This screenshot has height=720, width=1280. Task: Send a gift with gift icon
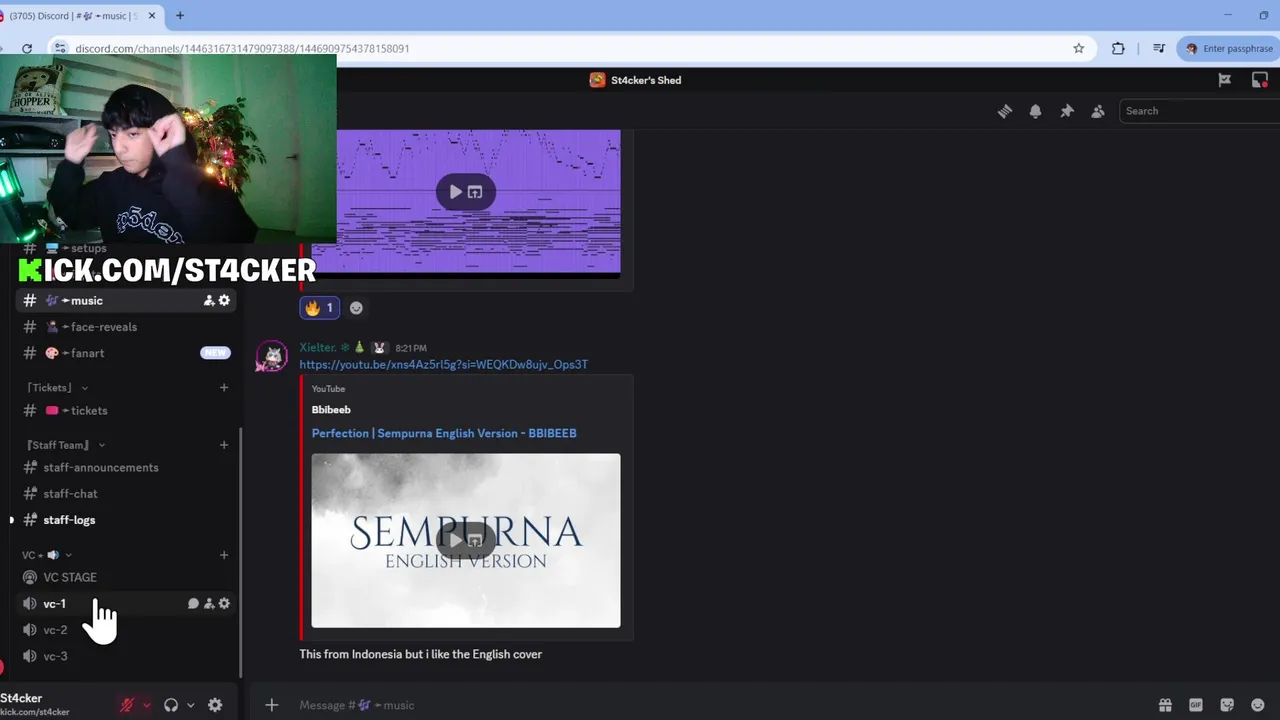1165,705
